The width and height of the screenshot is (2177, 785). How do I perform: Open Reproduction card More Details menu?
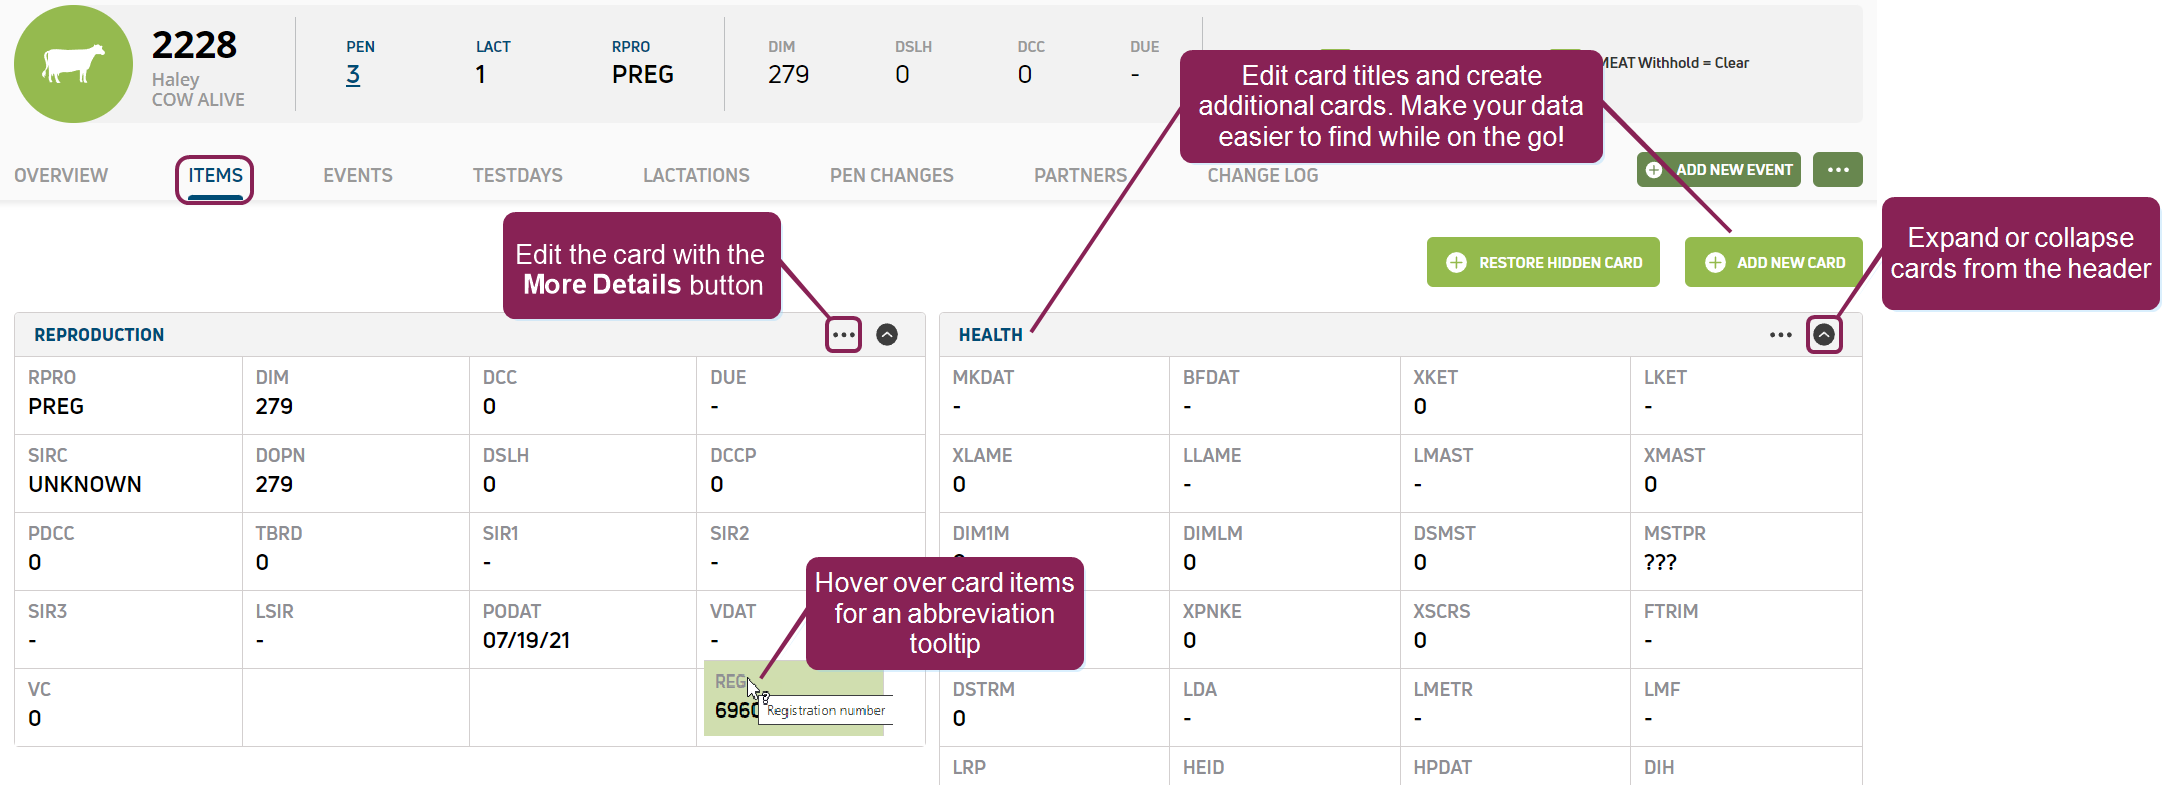coord(844,335)
